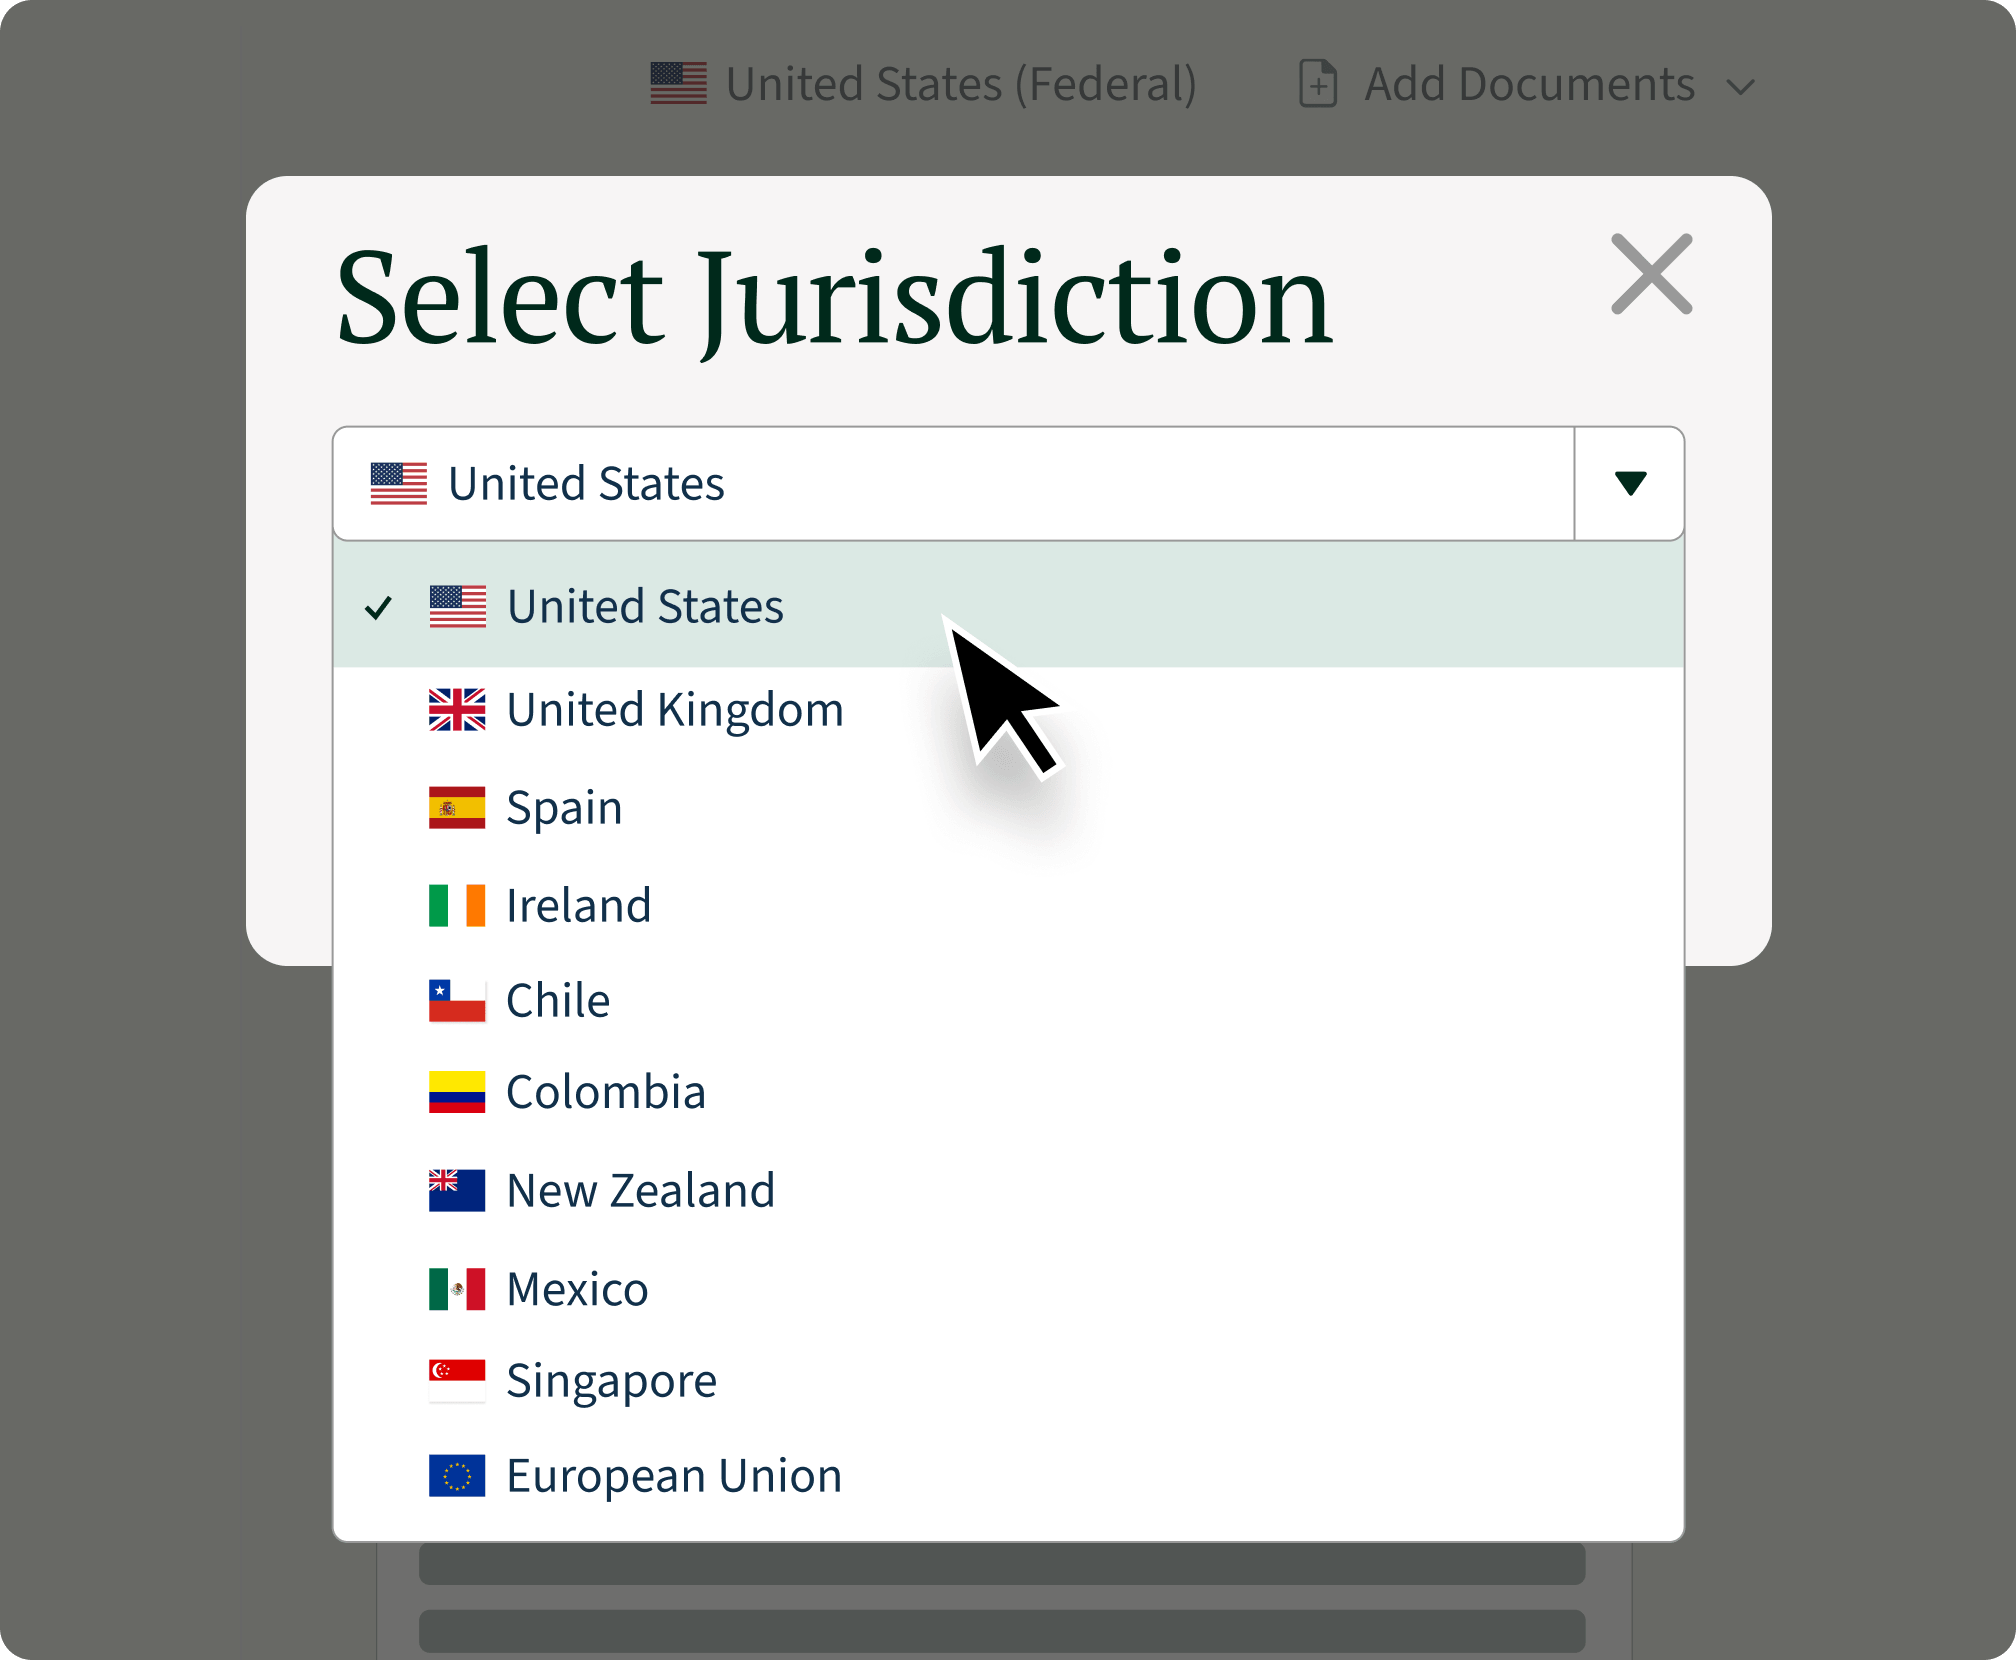The image size is (2016, 1660).
Task: Collapse the jurisdiction dropdown via its arrow
Action: 1630,484
